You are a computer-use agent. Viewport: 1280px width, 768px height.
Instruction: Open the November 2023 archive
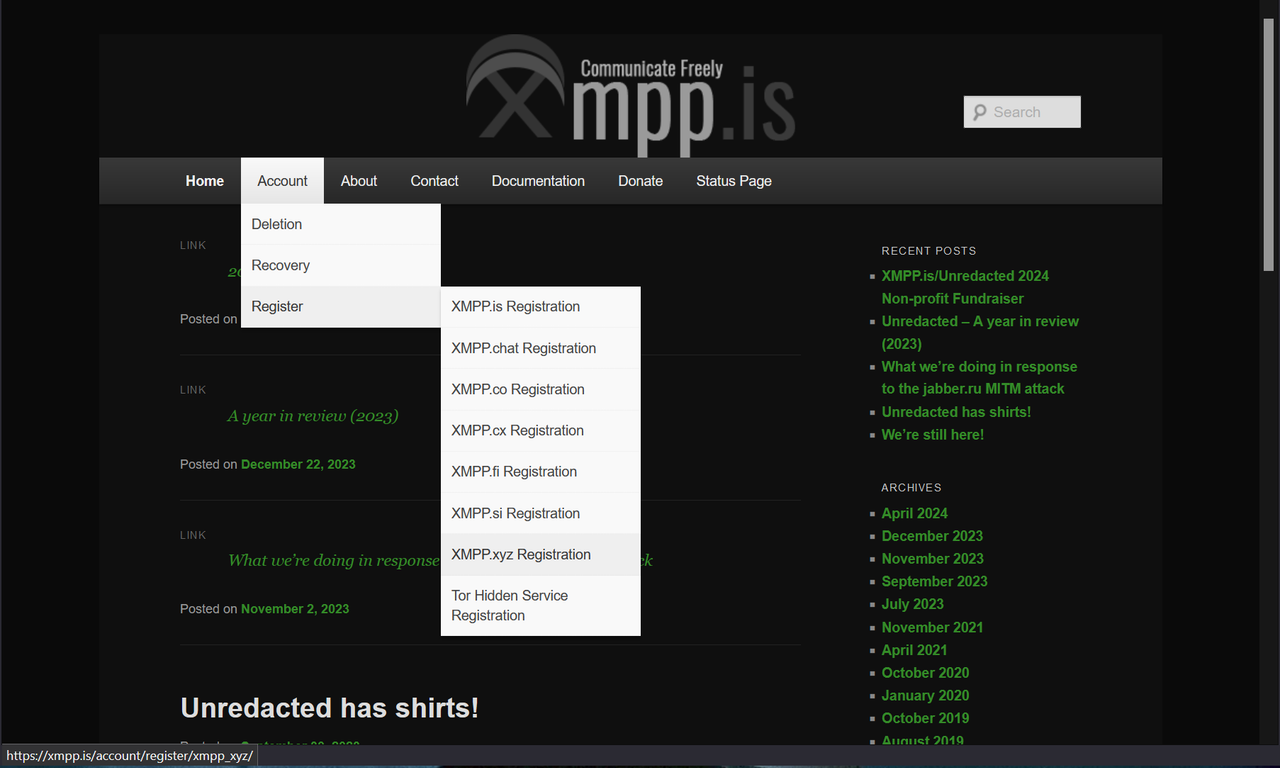[932, 559]
